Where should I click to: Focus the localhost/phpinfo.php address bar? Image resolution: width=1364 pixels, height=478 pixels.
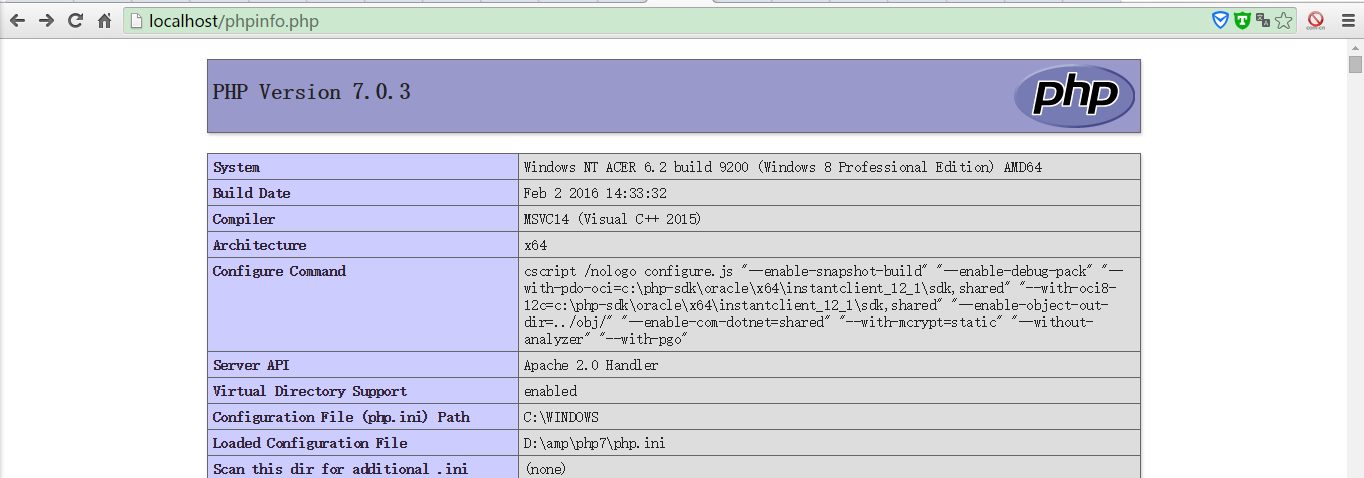660,21
